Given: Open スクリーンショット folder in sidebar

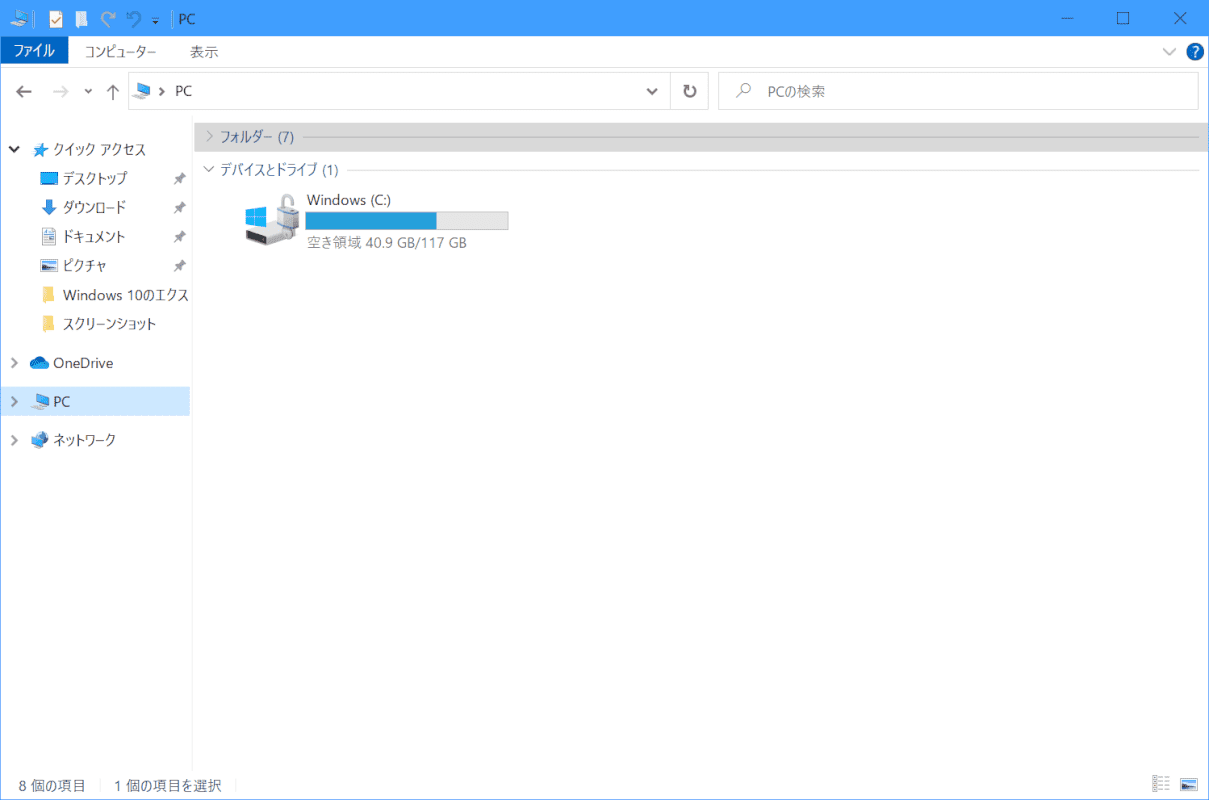Looking at the screenshot, I should 110,324.
